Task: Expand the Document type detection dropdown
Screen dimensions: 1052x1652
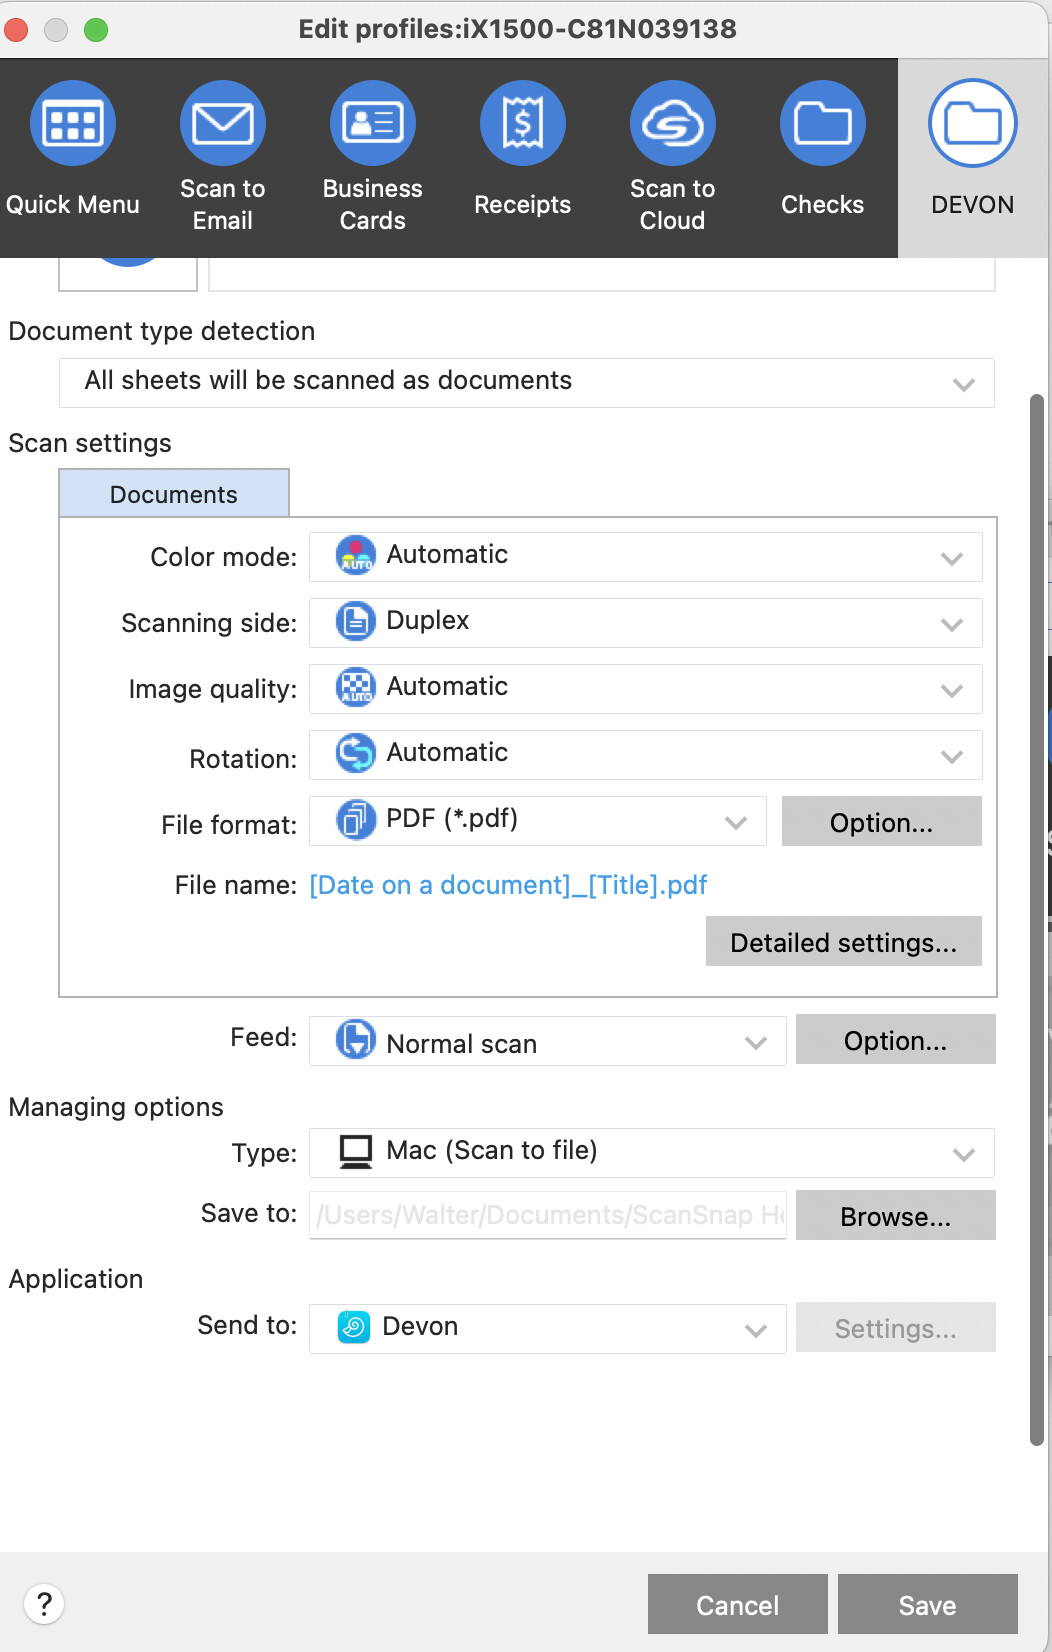Action: coord(527,383)
